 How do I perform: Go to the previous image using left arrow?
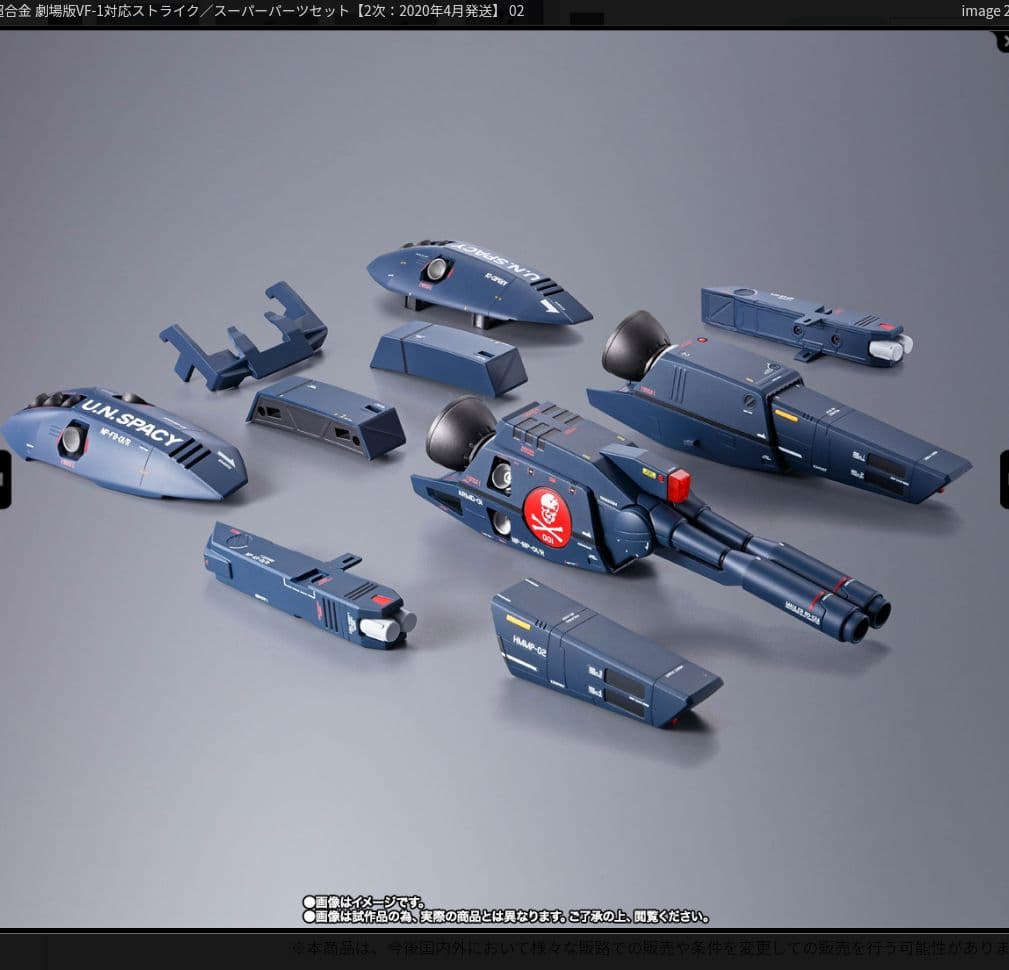4,479
